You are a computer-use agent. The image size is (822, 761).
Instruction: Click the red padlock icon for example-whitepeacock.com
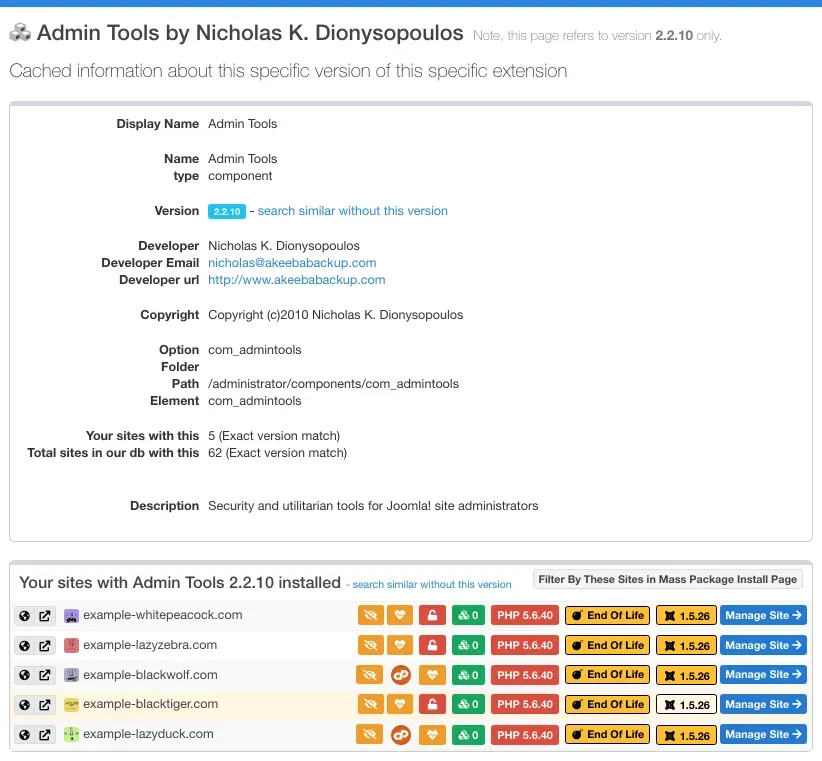click(x=431, y=615)
